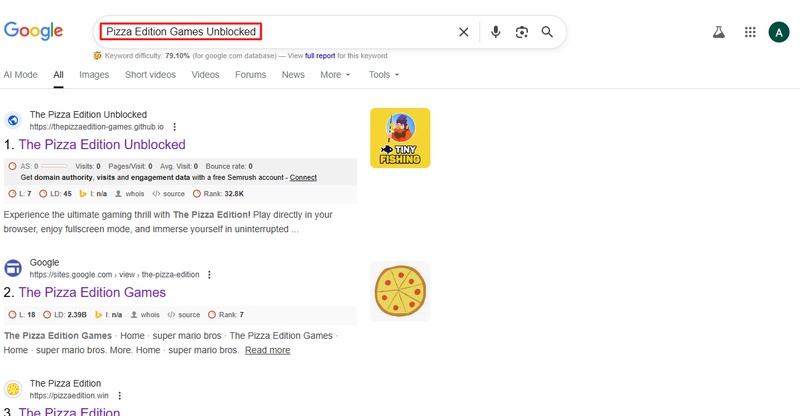800x416 pixels.
Task: Switch to Videos tab
Action: (205, 75)
